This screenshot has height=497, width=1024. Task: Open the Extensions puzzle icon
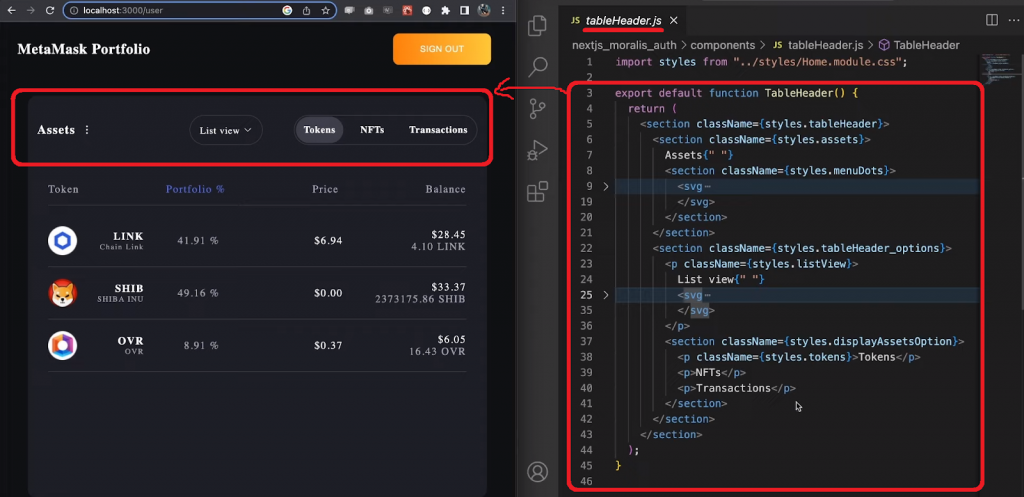(445, 10)
